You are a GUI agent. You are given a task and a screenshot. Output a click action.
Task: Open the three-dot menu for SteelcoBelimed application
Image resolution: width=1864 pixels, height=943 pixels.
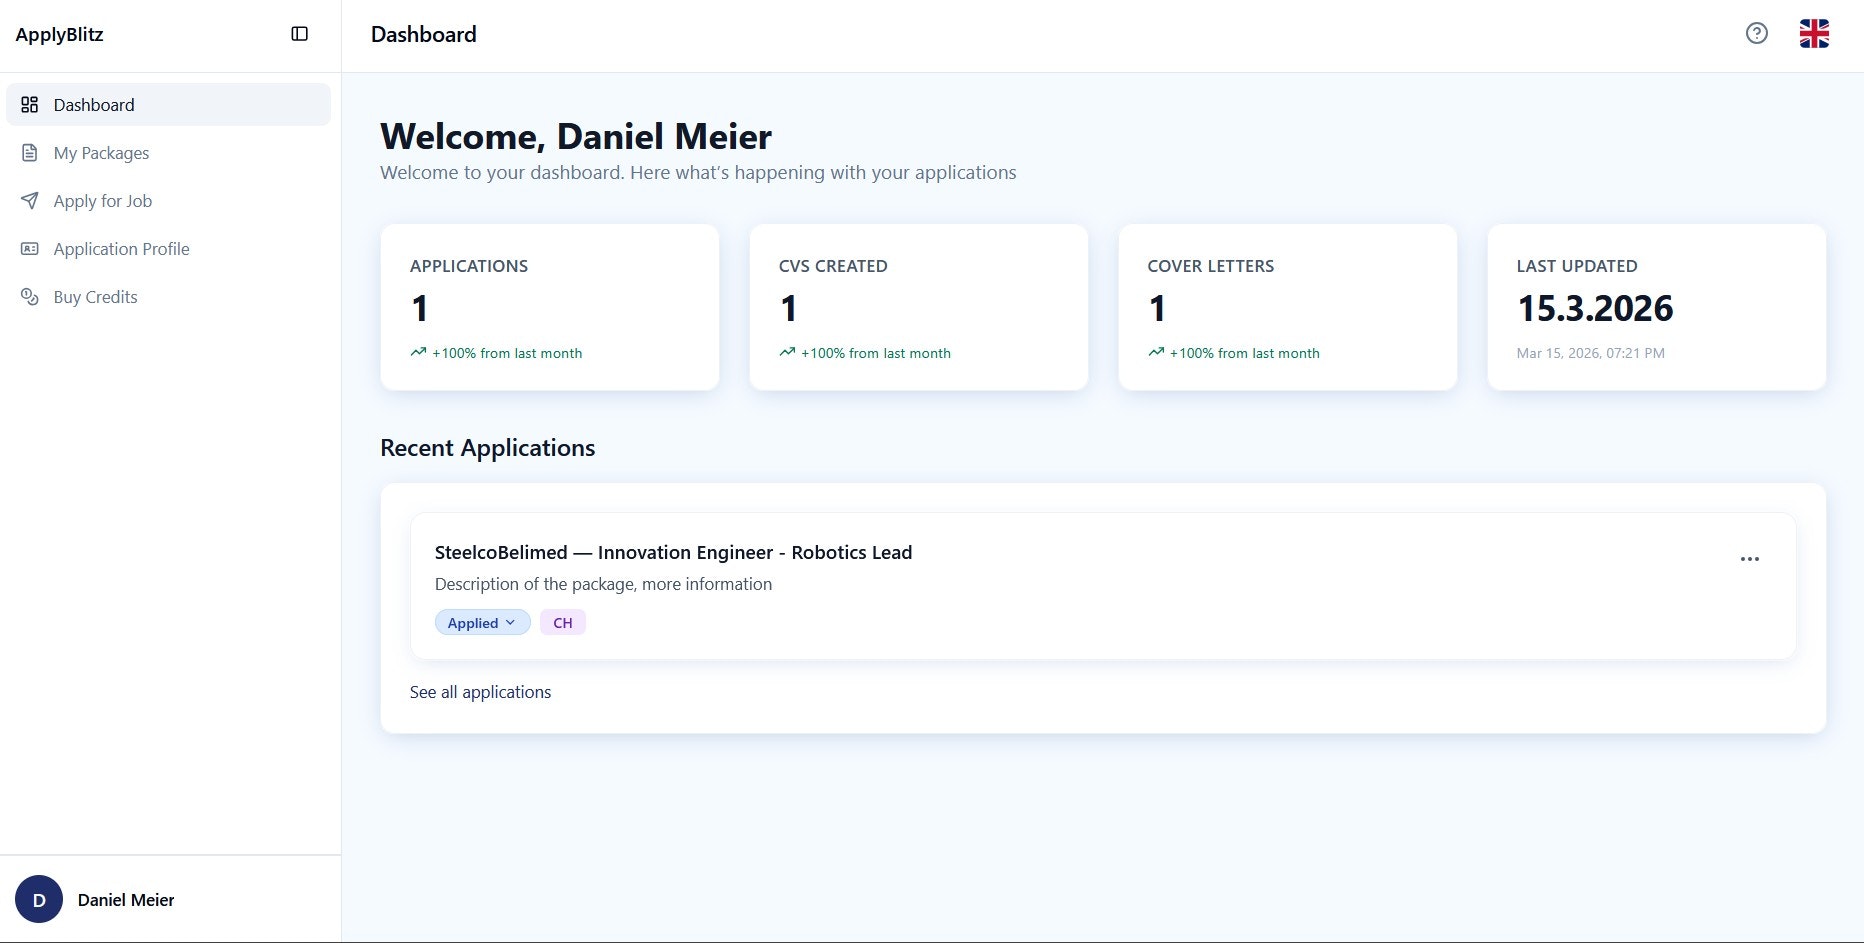1749,559
